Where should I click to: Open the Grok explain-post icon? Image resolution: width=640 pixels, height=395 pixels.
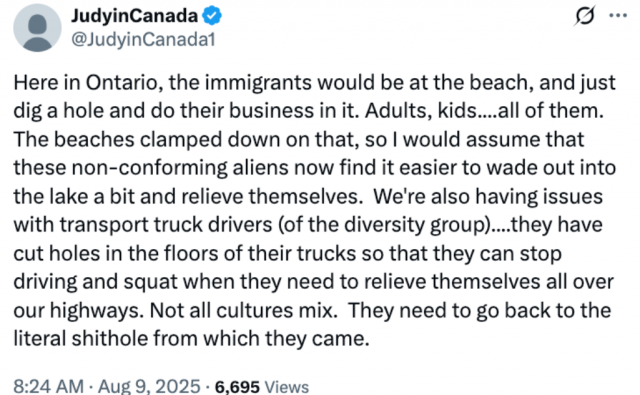click(585, 16)
